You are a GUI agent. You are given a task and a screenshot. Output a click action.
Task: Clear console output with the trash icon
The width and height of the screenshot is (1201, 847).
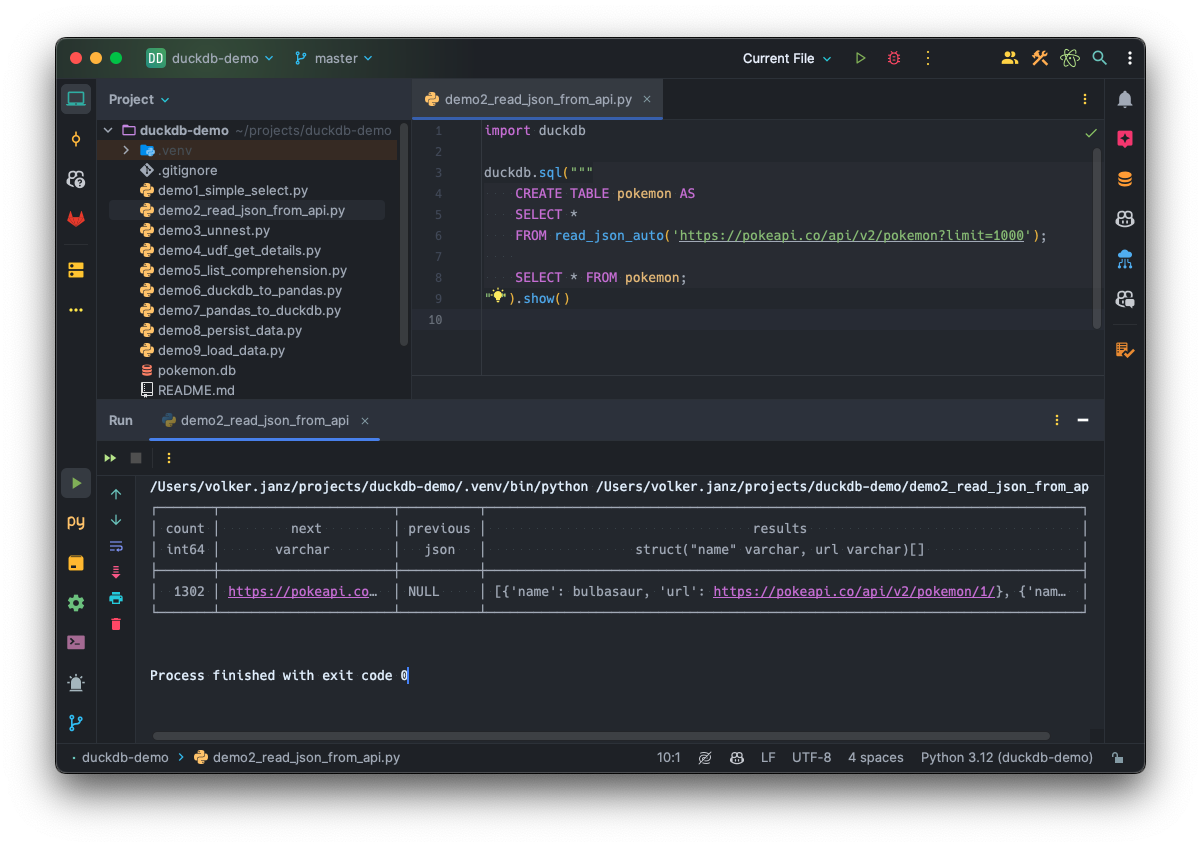pyautogui.click(x=115, y=623)
